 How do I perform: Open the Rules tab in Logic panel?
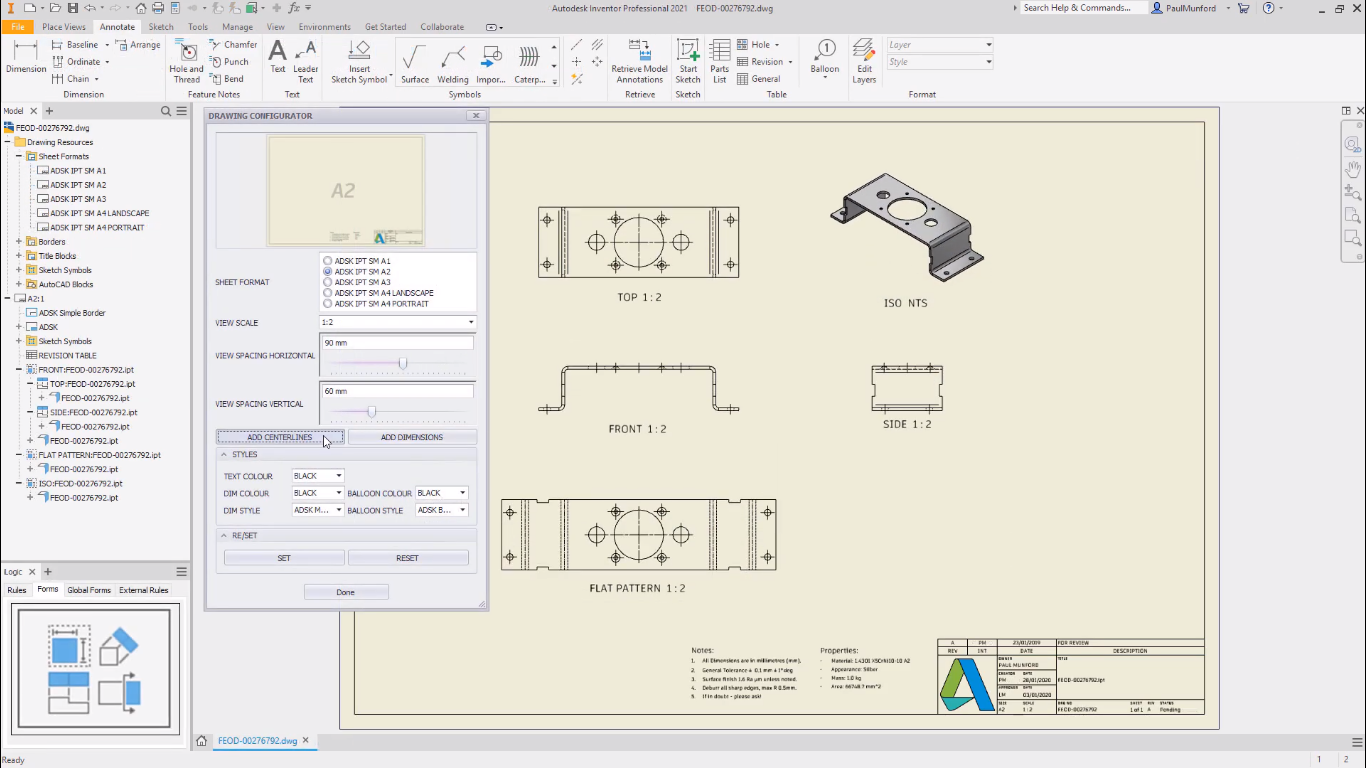coord(17,590)
